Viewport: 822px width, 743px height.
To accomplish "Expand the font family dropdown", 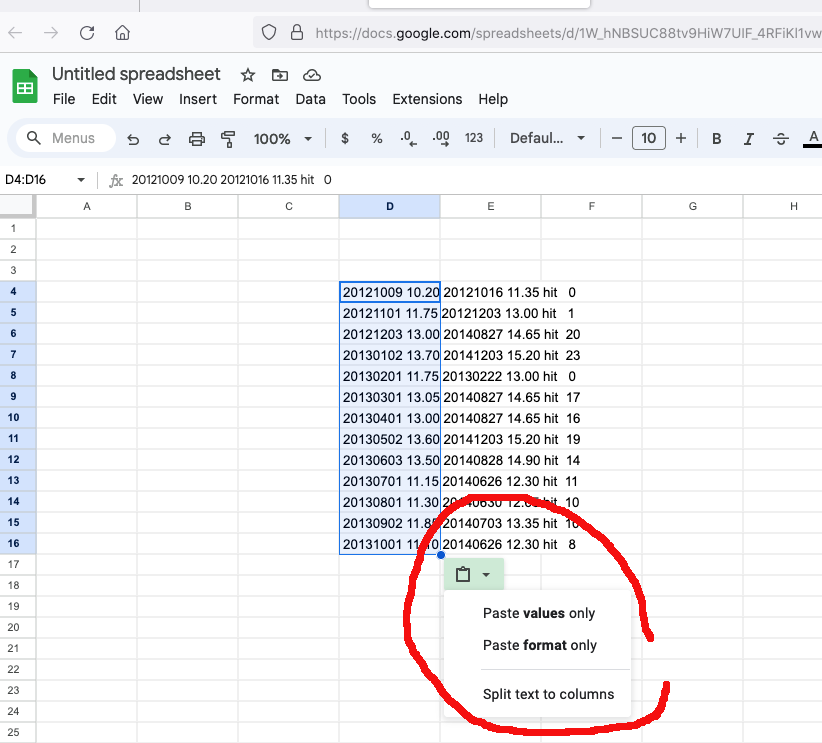I will [x=547, y=139].
